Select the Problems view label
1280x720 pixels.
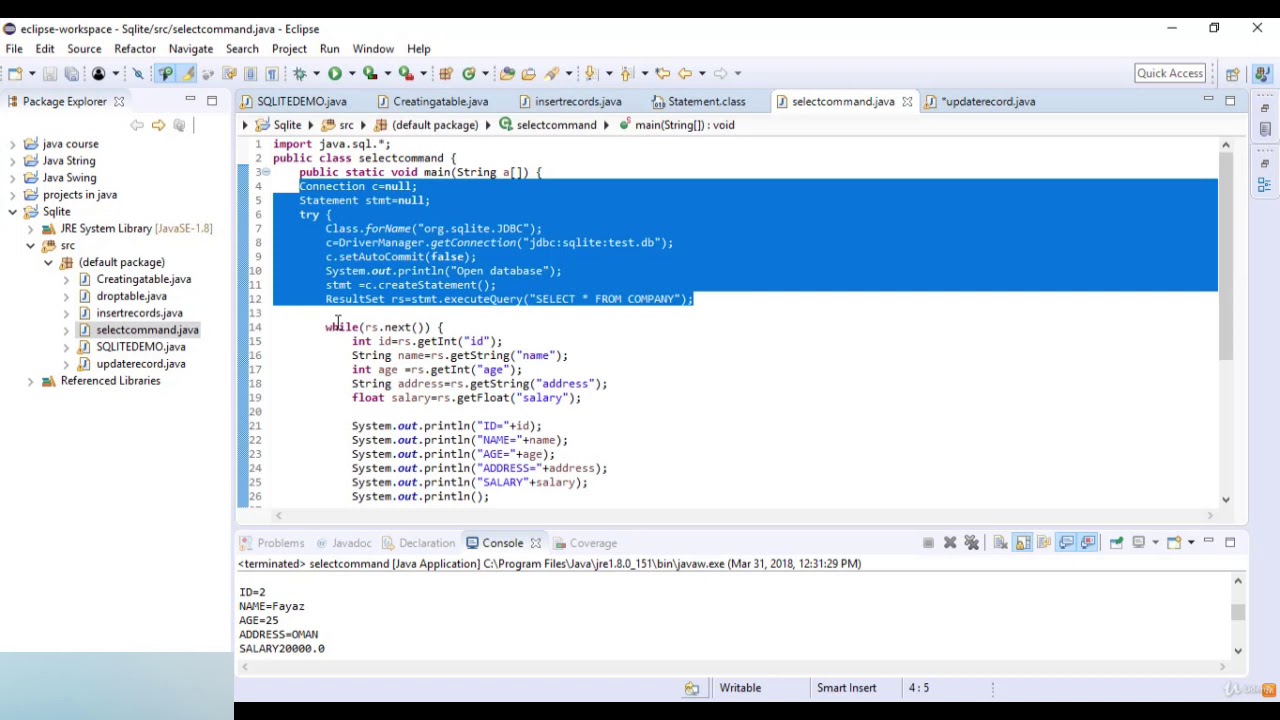click(280, 542)
